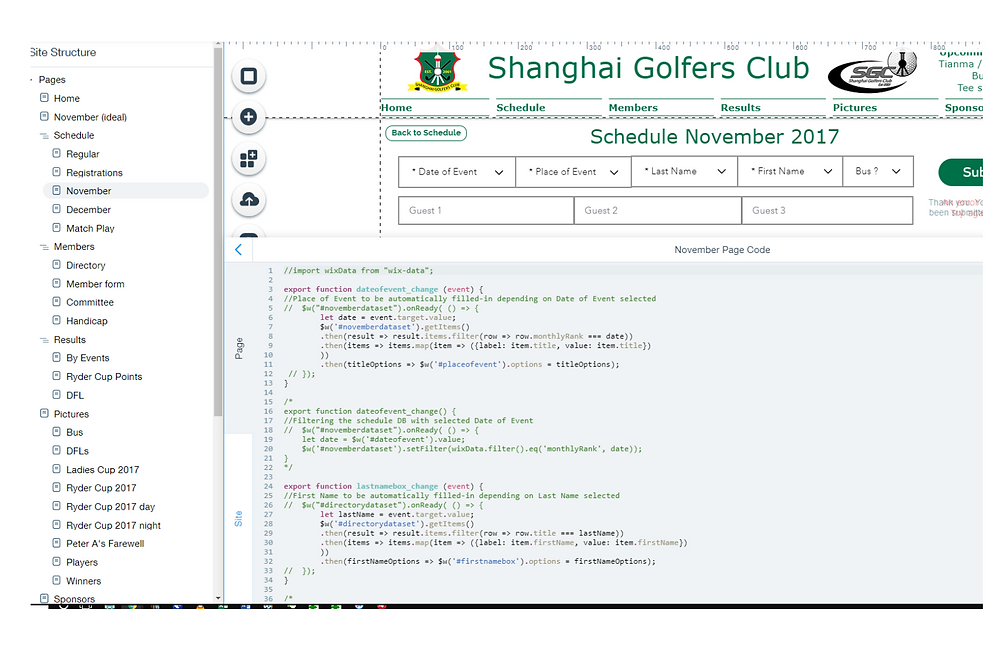Click the lastnamebox_change function line
The image size is (1000, 647).
point(383,486)
